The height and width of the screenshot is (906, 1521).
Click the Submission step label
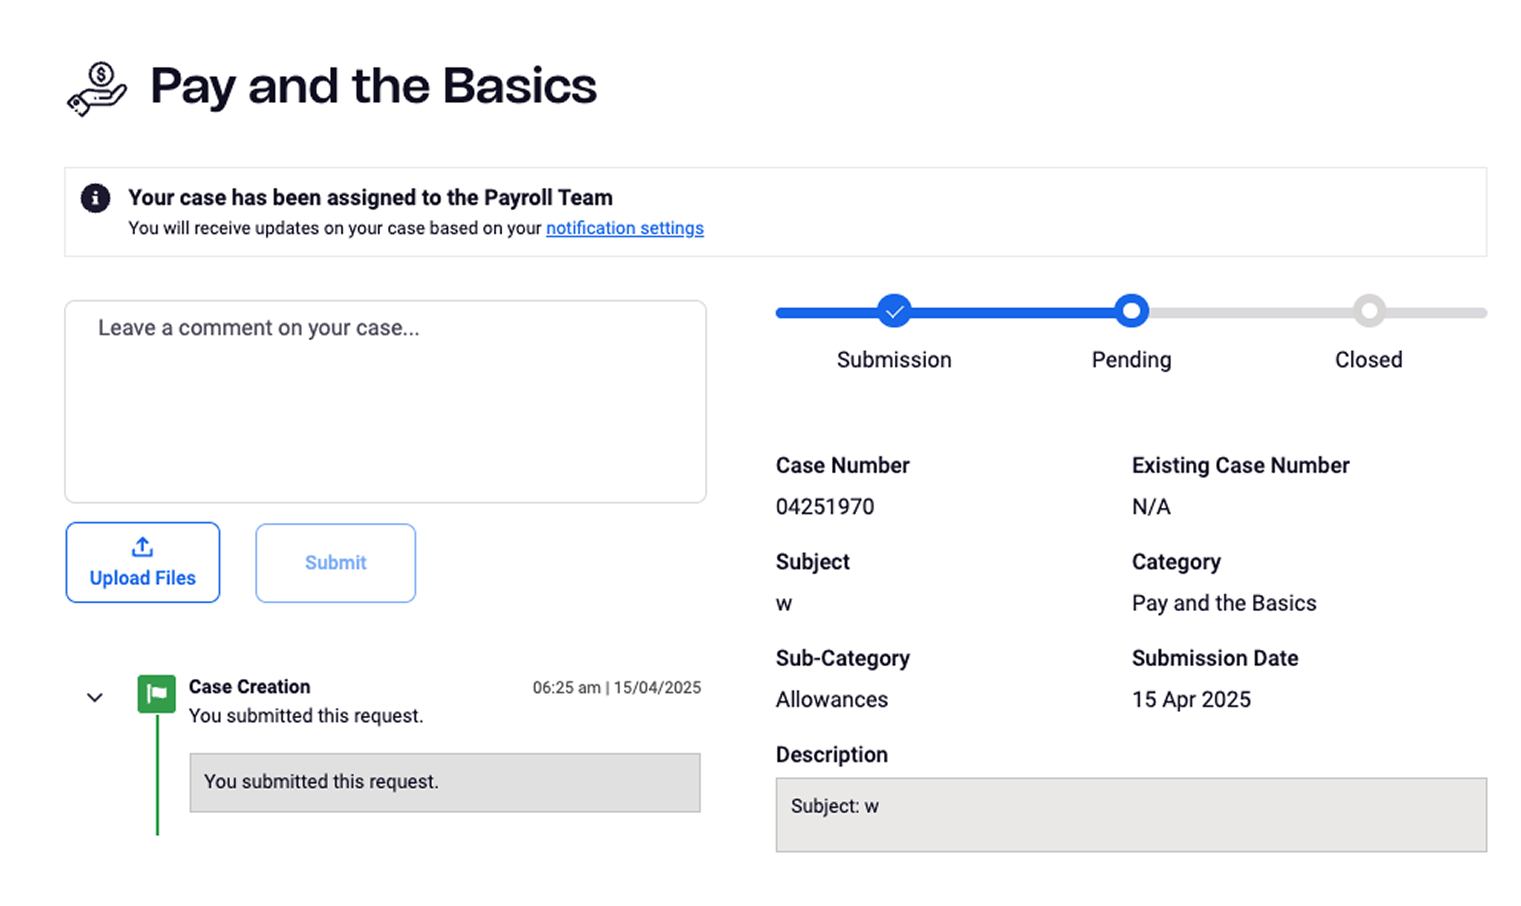pos(894,360)
